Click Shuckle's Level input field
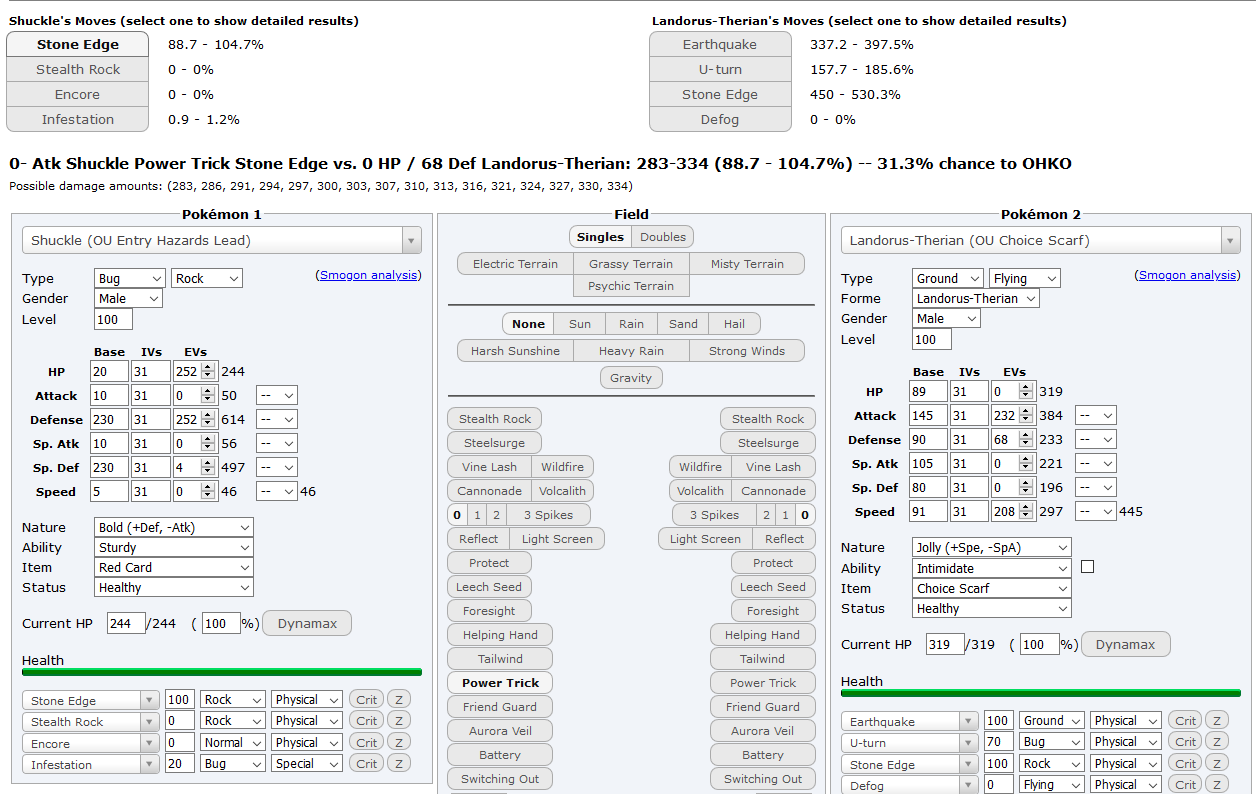Viewport: 1256px width, 794px height. tap(114, 320)
